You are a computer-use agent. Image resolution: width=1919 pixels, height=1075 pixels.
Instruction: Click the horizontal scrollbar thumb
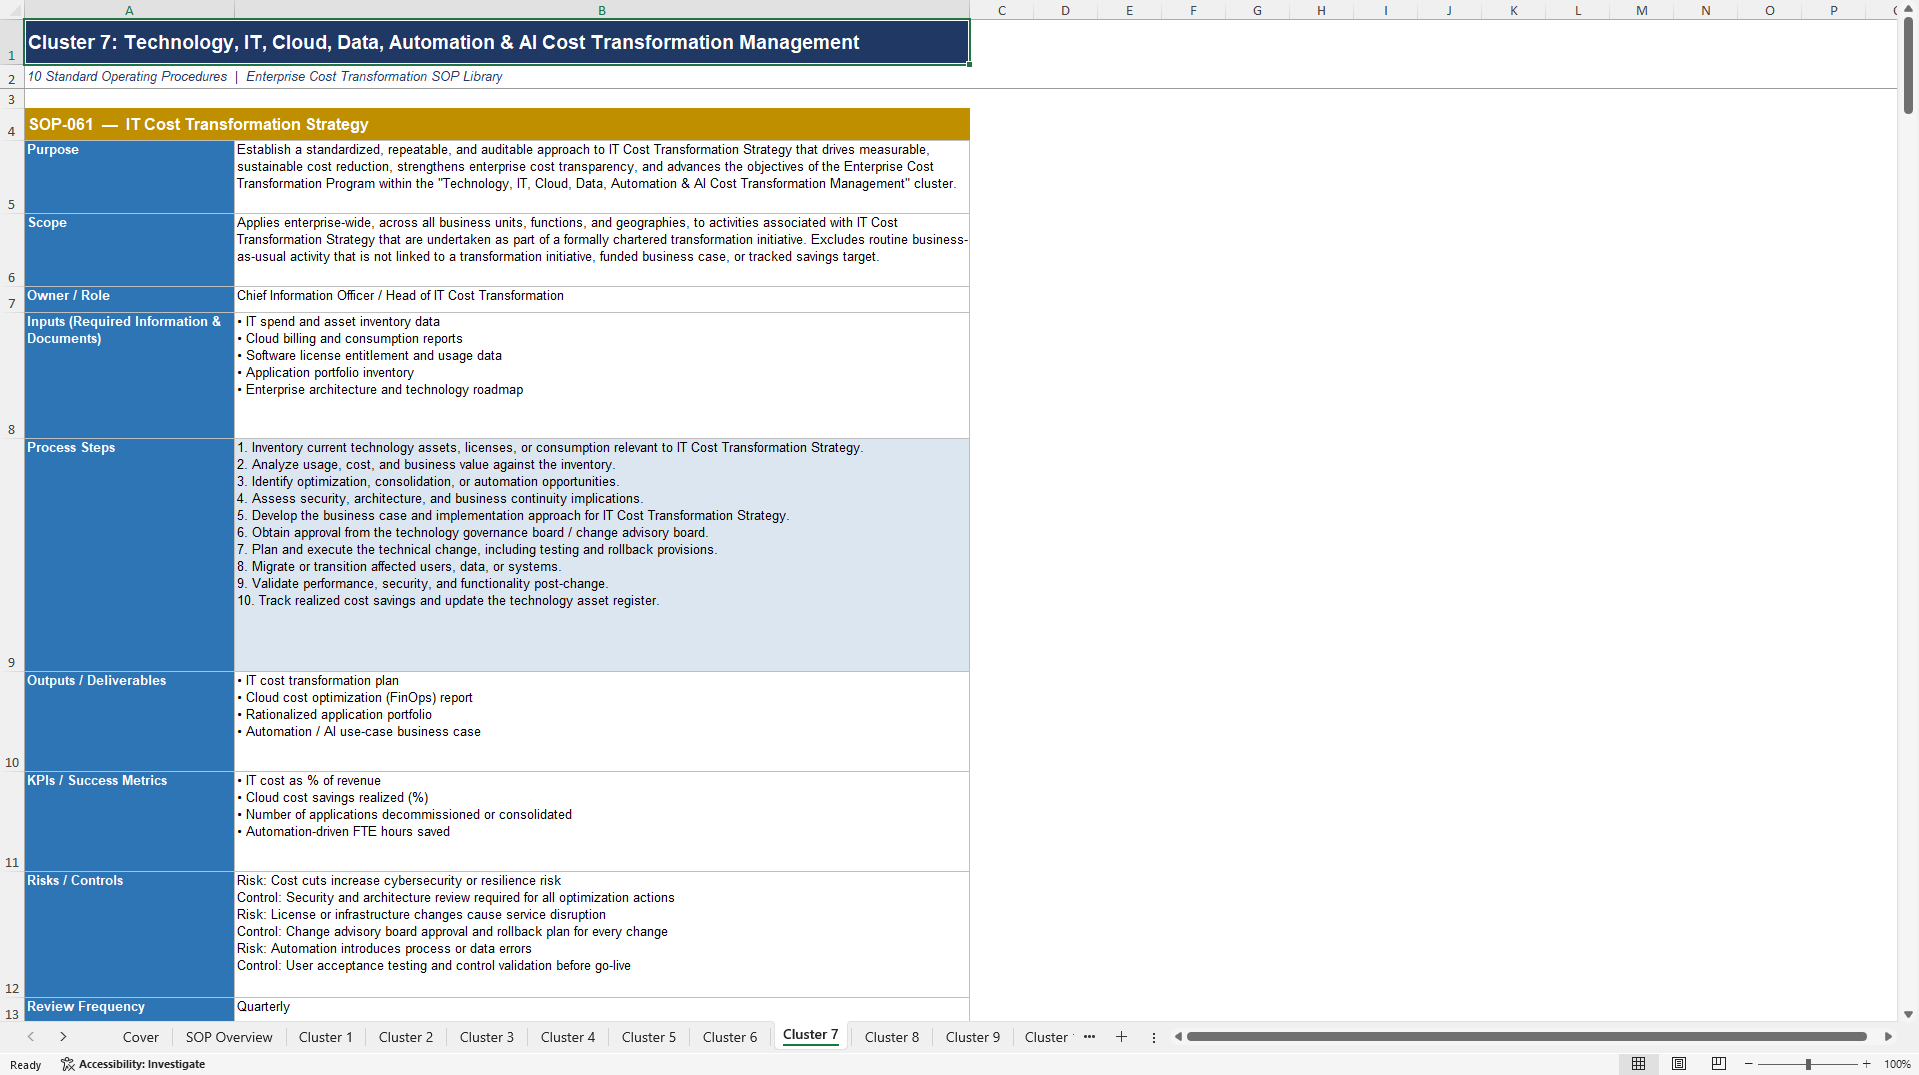(x=1526, y=1037)
